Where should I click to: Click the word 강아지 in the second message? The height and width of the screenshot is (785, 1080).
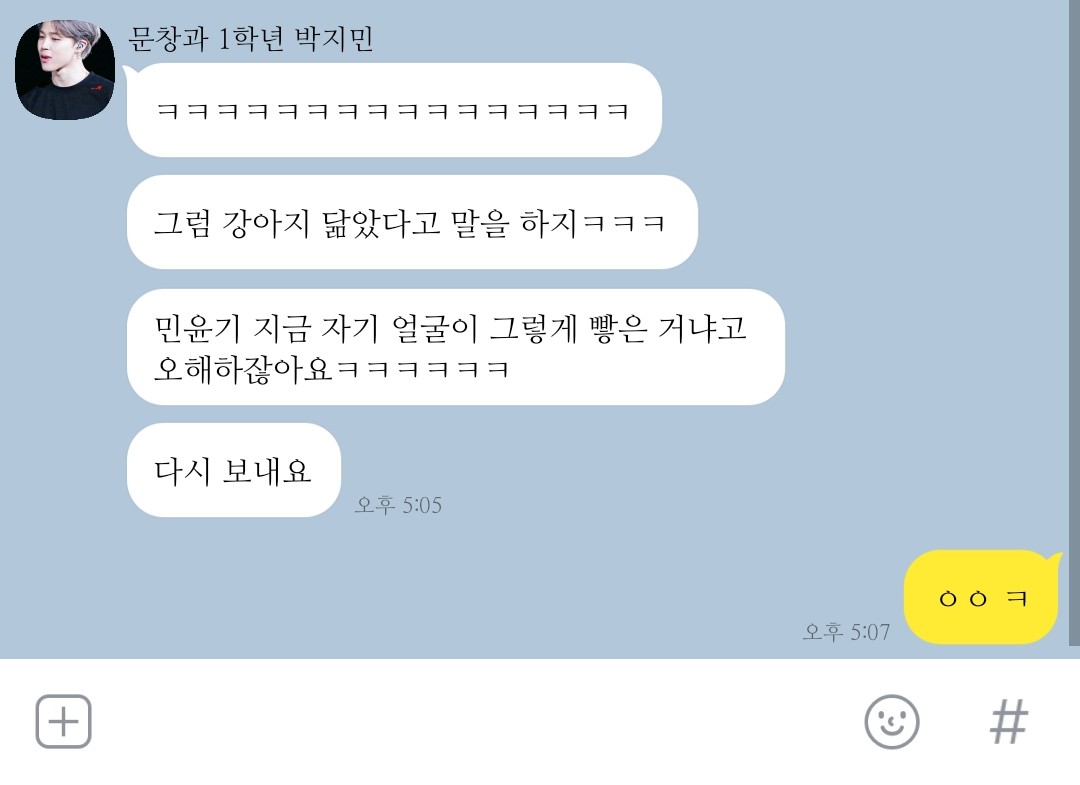(265, 223)
